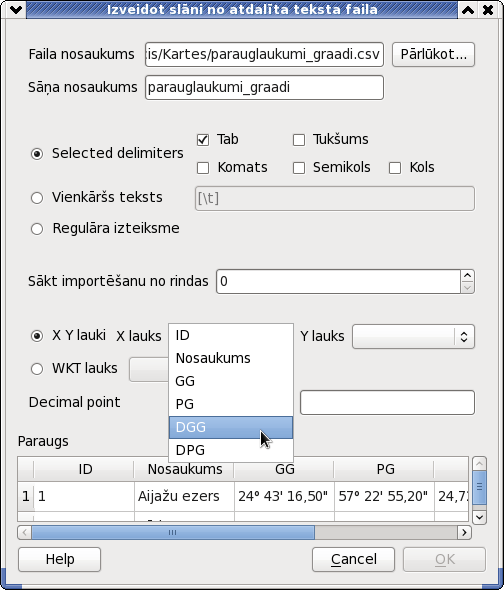The height and width of the screenshot is (590, 504).
Task: Uncheck the Tab delimiter checkbox
Action: coord(203,140)
